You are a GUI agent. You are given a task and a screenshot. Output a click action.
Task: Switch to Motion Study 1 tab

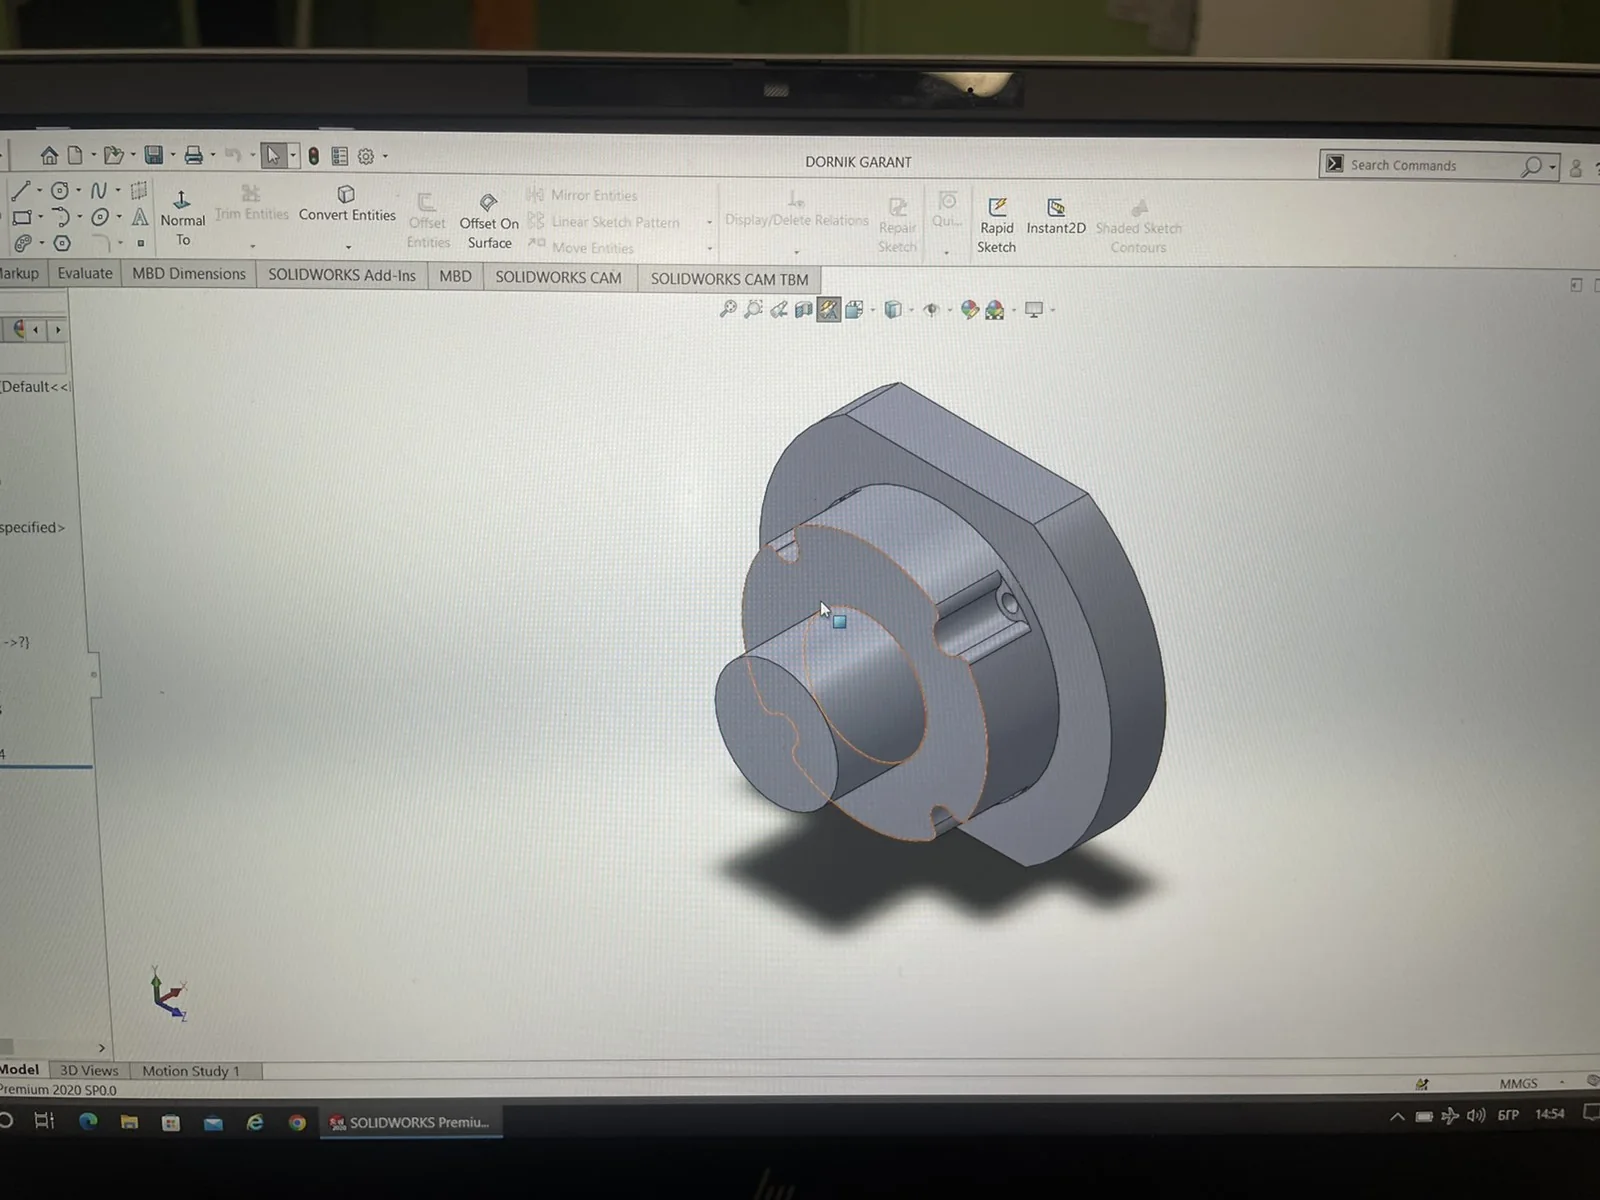point(191,1071)
